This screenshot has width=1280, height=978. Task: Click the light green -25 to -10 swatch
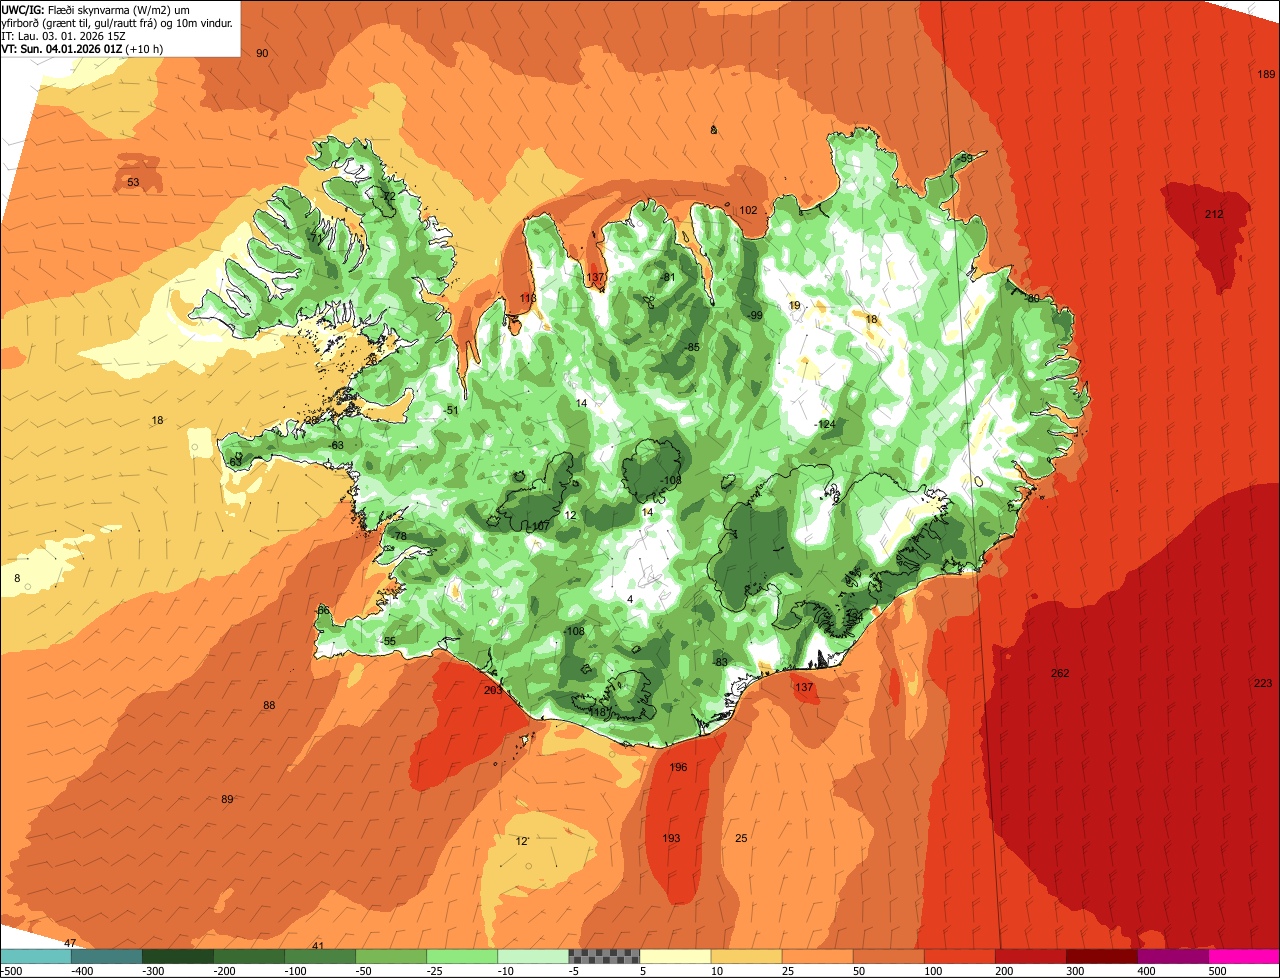coord(462,957)
